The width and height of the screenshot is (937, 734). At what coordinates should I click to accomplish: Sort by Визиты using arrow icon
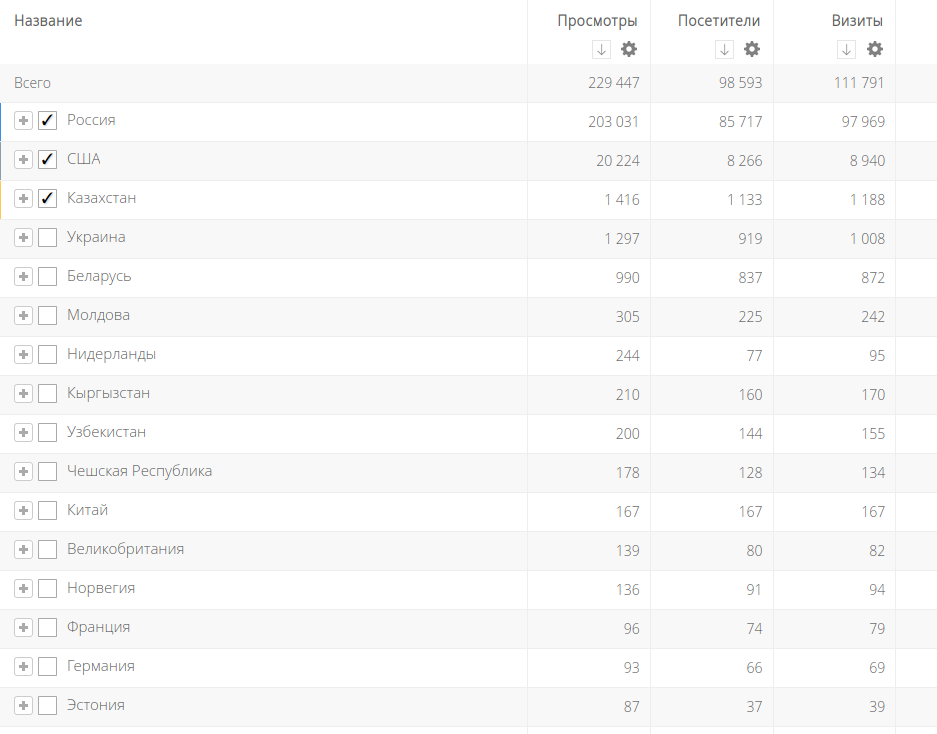point(847,49)
